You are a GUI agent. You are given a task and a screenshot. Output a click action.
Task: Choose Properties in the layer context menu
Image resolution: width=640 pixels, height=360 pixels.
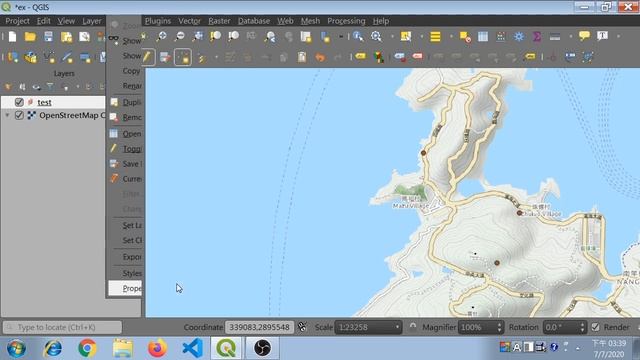(x=125, y=288)
